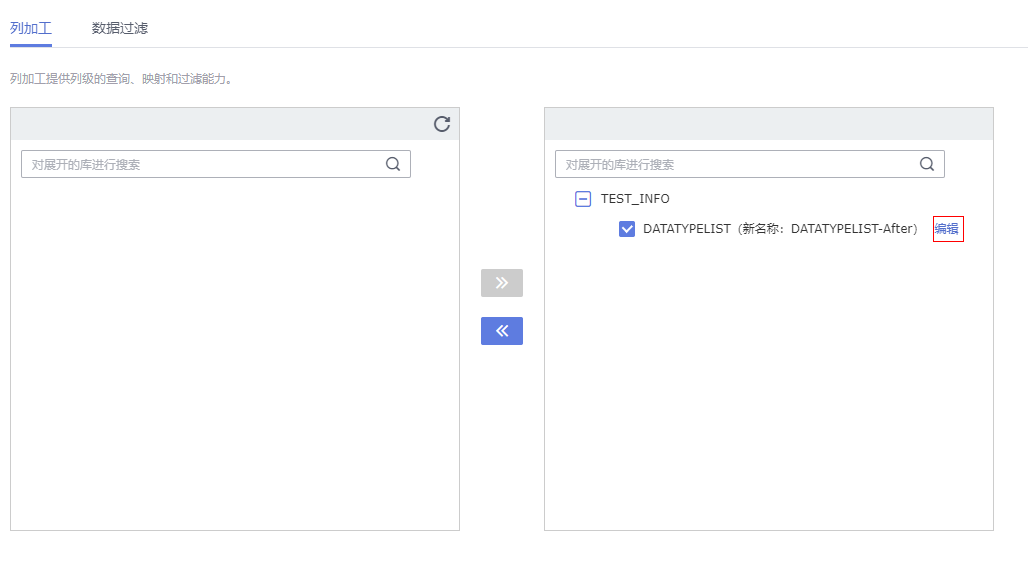The height and width of the screenshot is (561, 1028).
Task: Focus the right panel search field
Action: click(735, 165)
